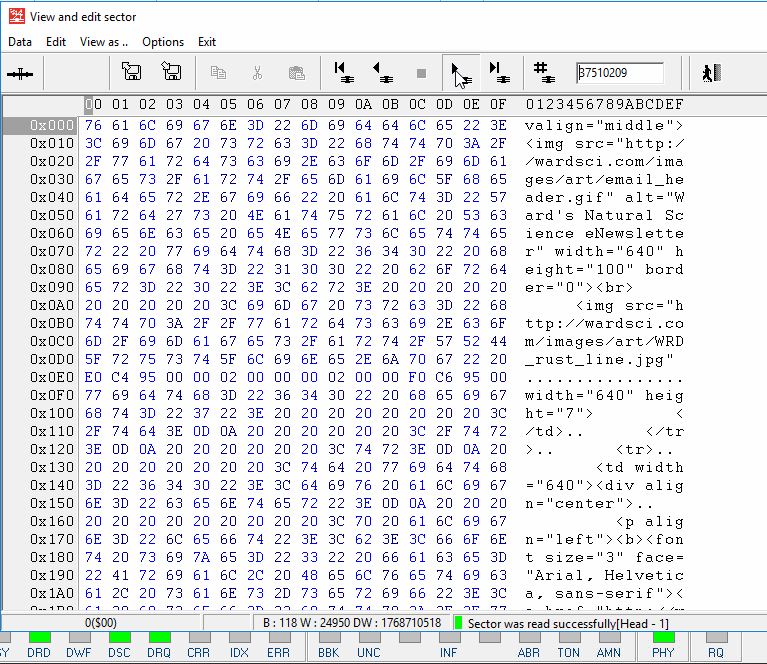Click the green status square beside 'Sector was read'
Viewport: 767px width, 664px height.
click(458, 623)
